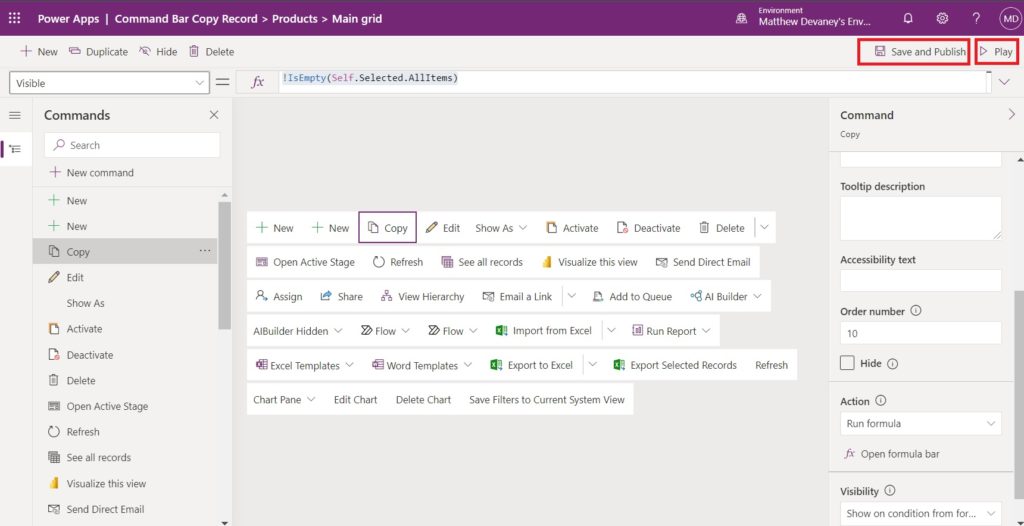
Task: Open more options ellipsis for Copy command
Action: click(x=205, y=251)
